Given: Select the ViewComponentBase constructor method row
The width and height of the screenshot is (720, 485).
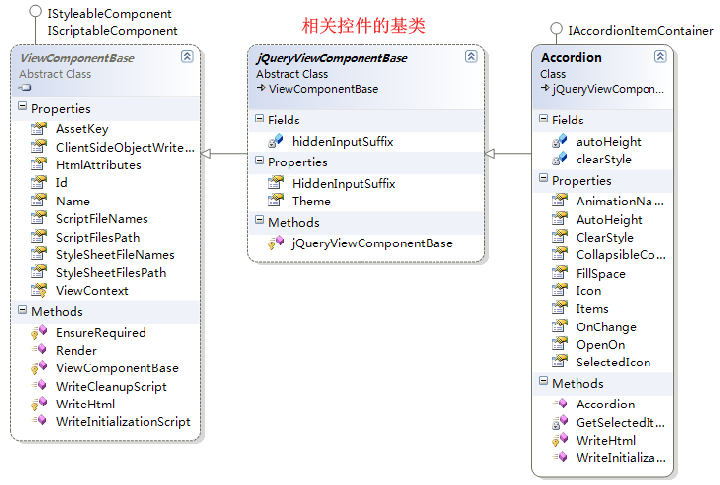Looking at the screenshot, I should [106, 368].
